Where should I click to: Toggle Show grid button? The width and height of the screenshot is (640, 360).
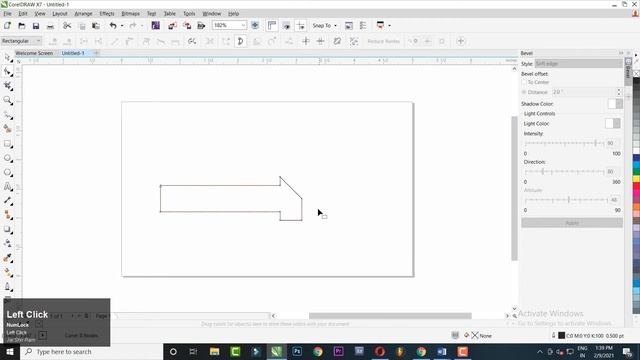(287, 26)
